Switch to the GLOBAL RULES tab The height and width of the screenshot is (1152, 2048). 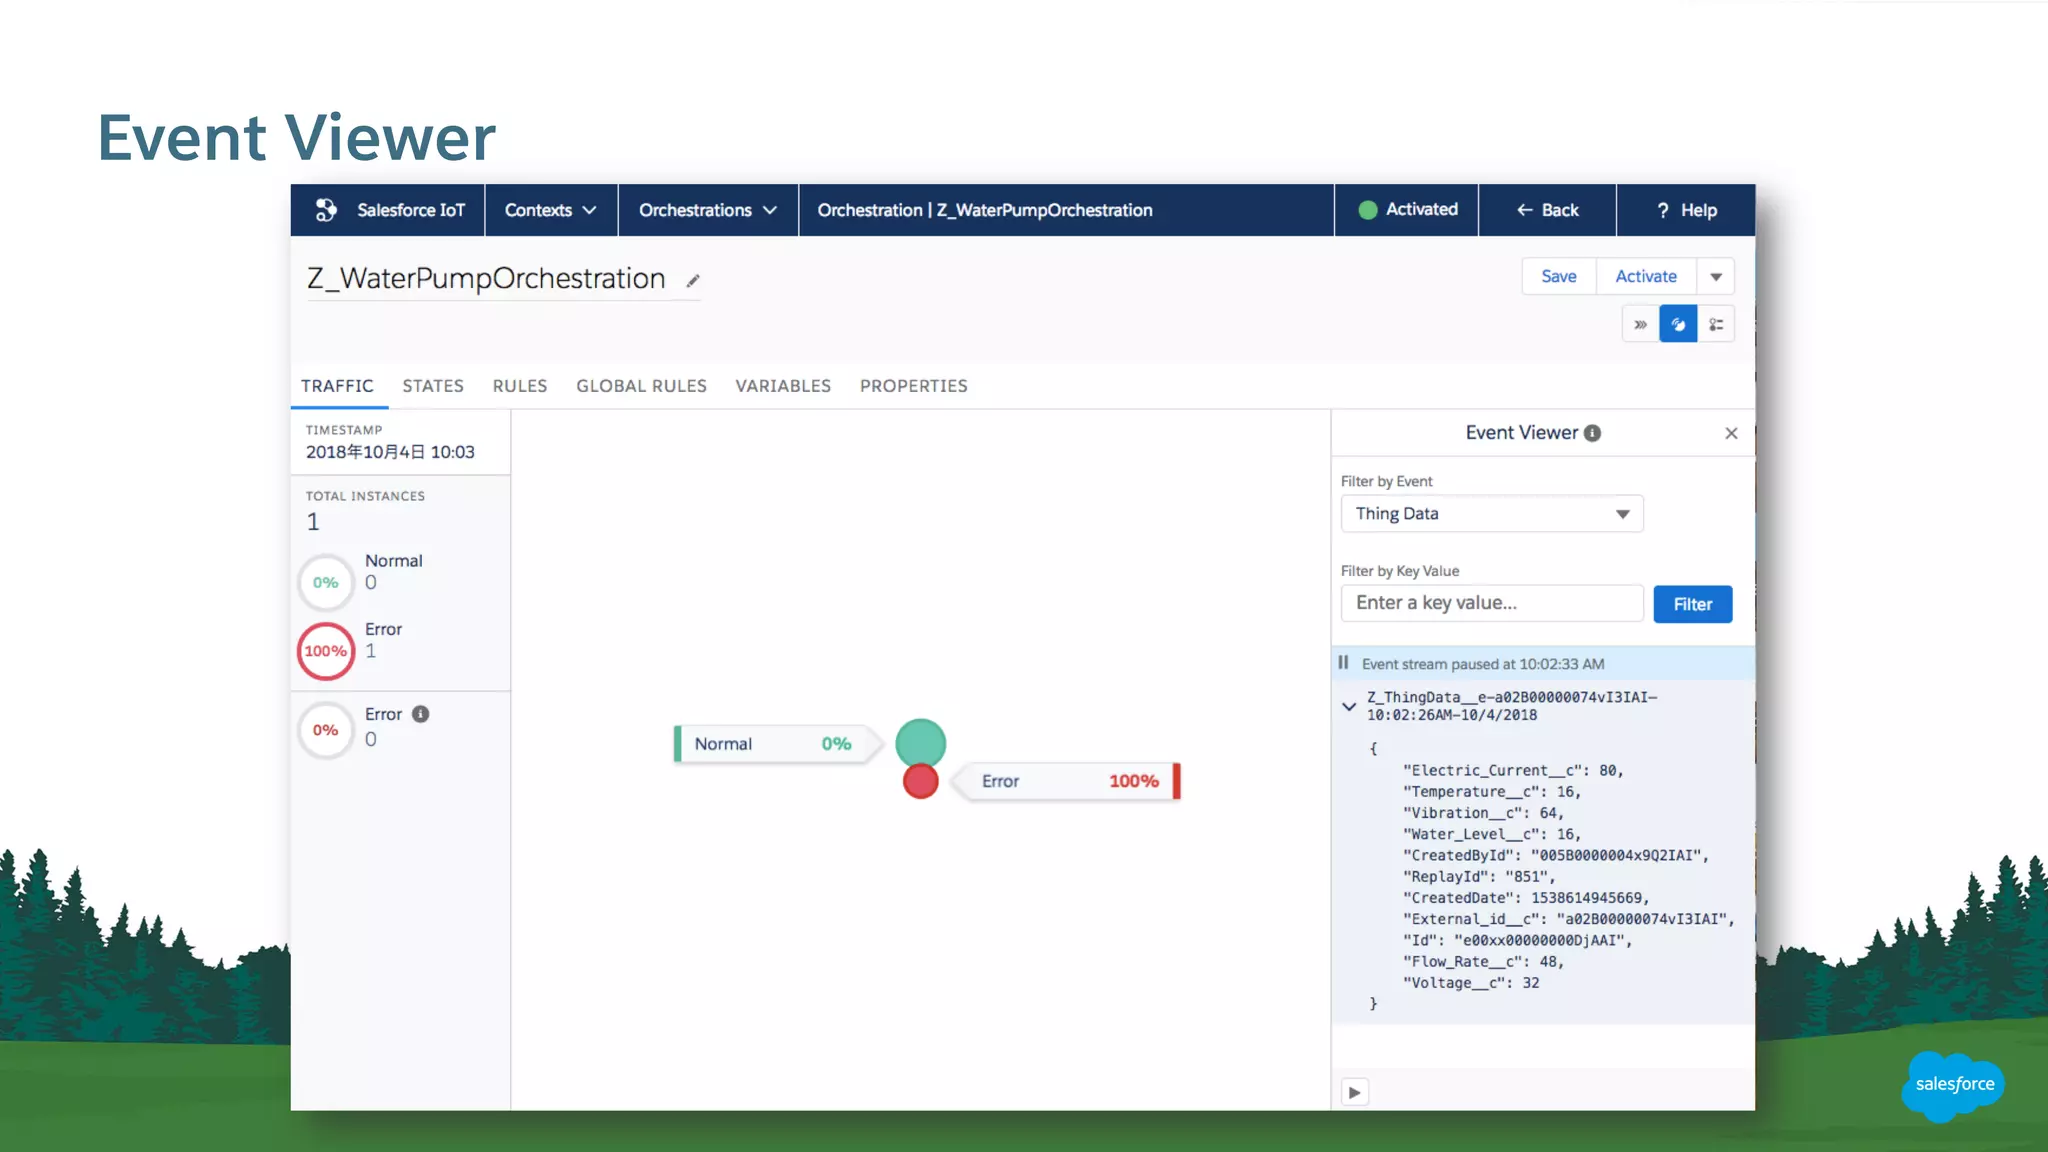tap(641, 386)
